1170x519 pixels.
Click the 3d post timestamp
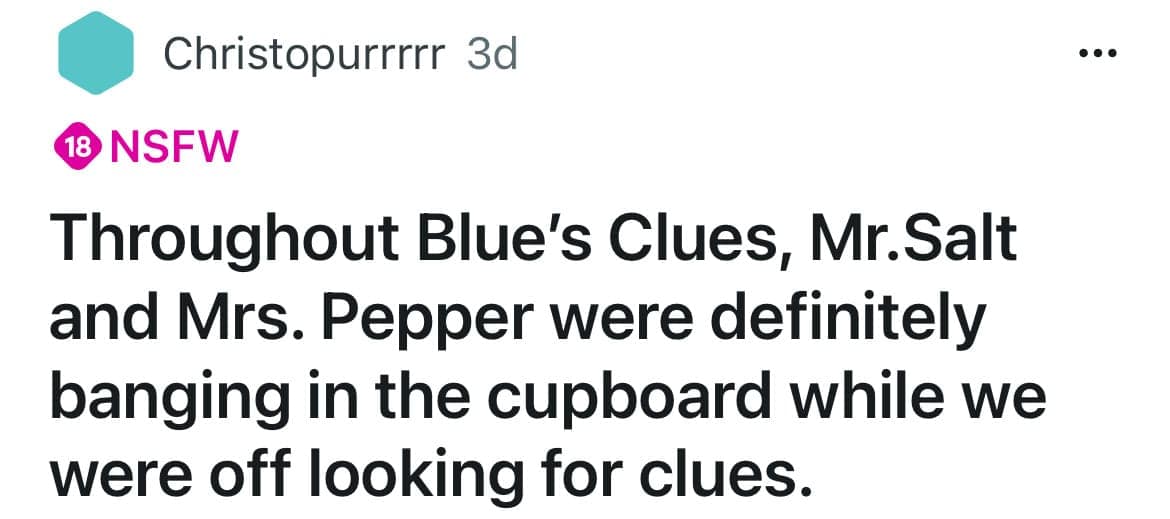(x=493, y=54)
